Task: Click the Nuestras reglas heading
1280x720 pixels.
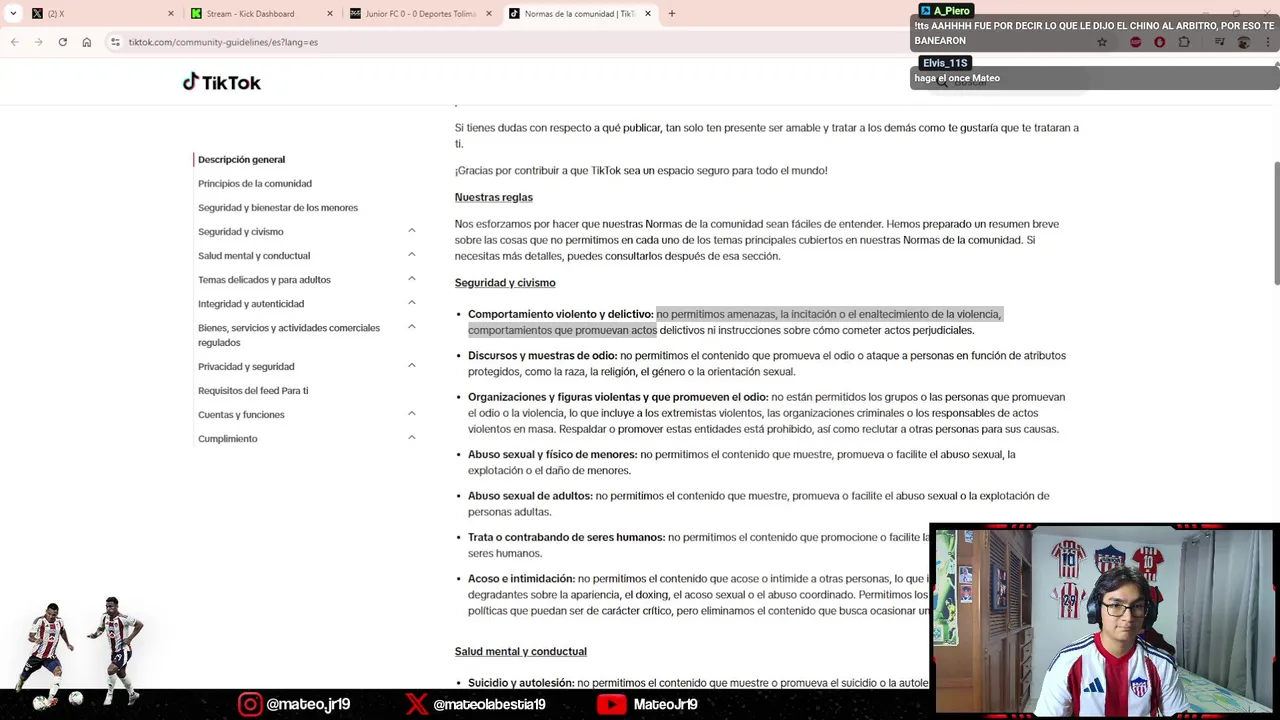Action: point(494,197)
